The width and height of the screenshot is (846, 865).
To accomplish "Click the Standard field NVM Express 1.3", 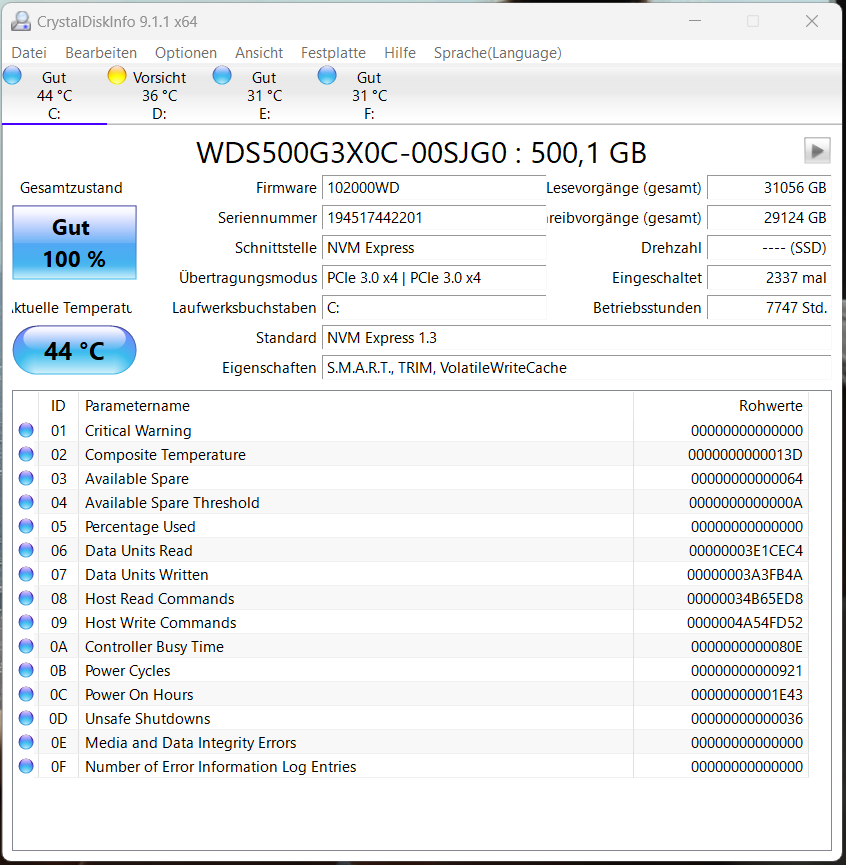I will tap(577, 338).
